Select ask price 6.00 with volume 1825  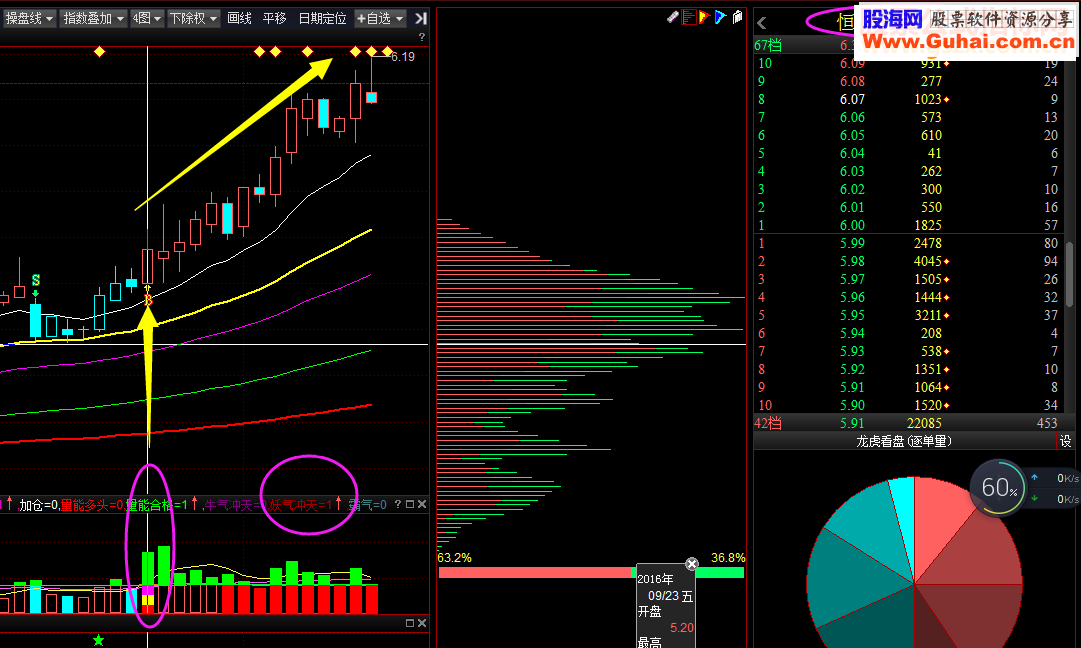click(907, 225)
